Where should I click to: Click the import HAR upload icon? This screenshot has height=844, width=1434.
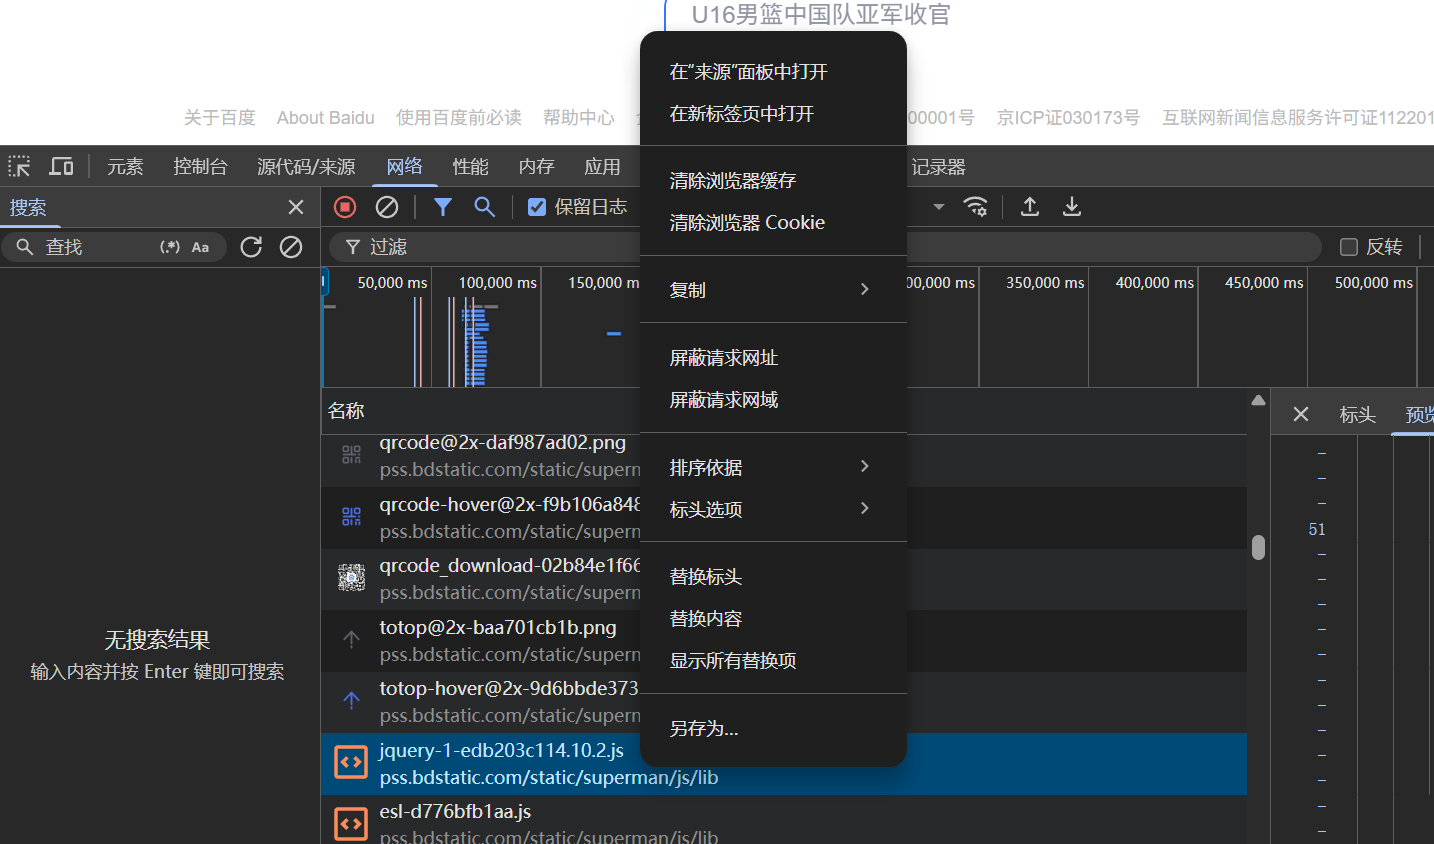click(1030, 207)
